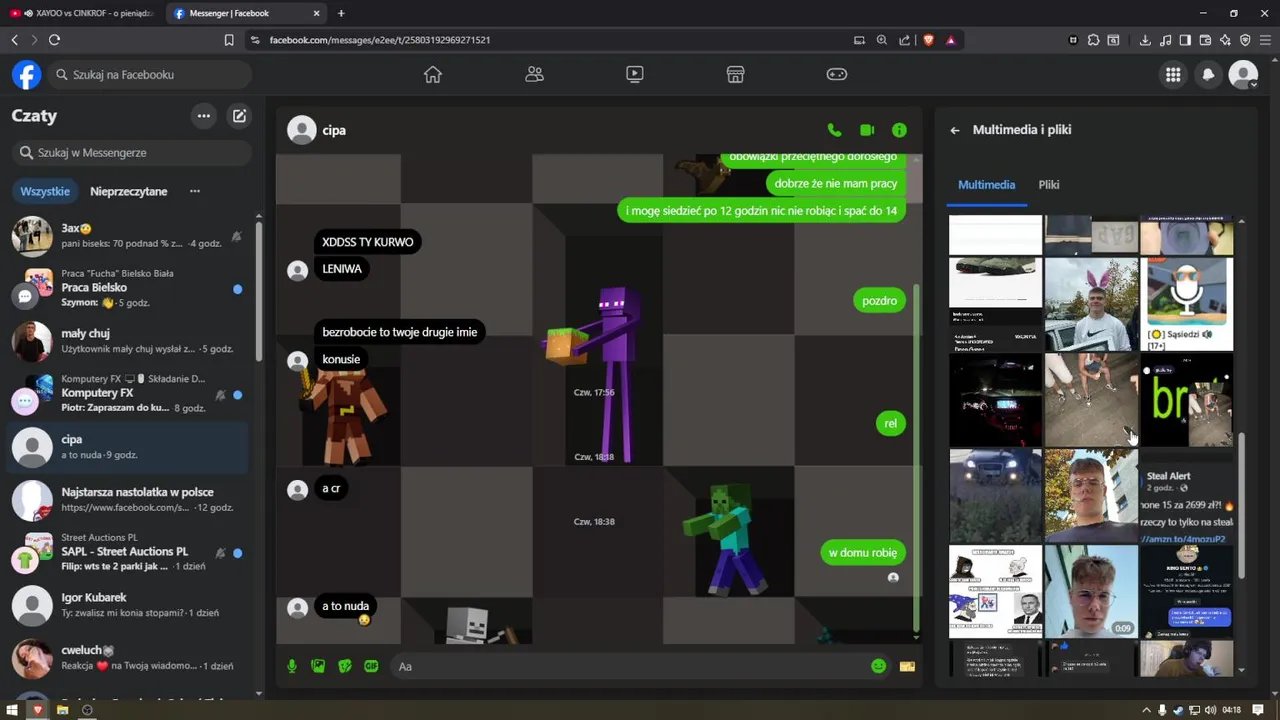Open the Windows Start menu

point(12,710)
